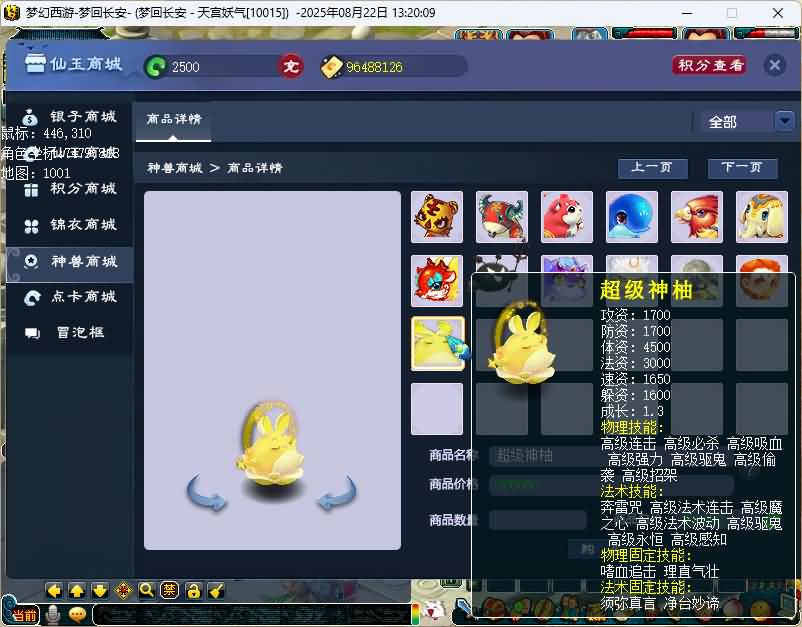Click the padlock icon in bottom toolbar
Screen dimensions: 802x627
[192, 590]
